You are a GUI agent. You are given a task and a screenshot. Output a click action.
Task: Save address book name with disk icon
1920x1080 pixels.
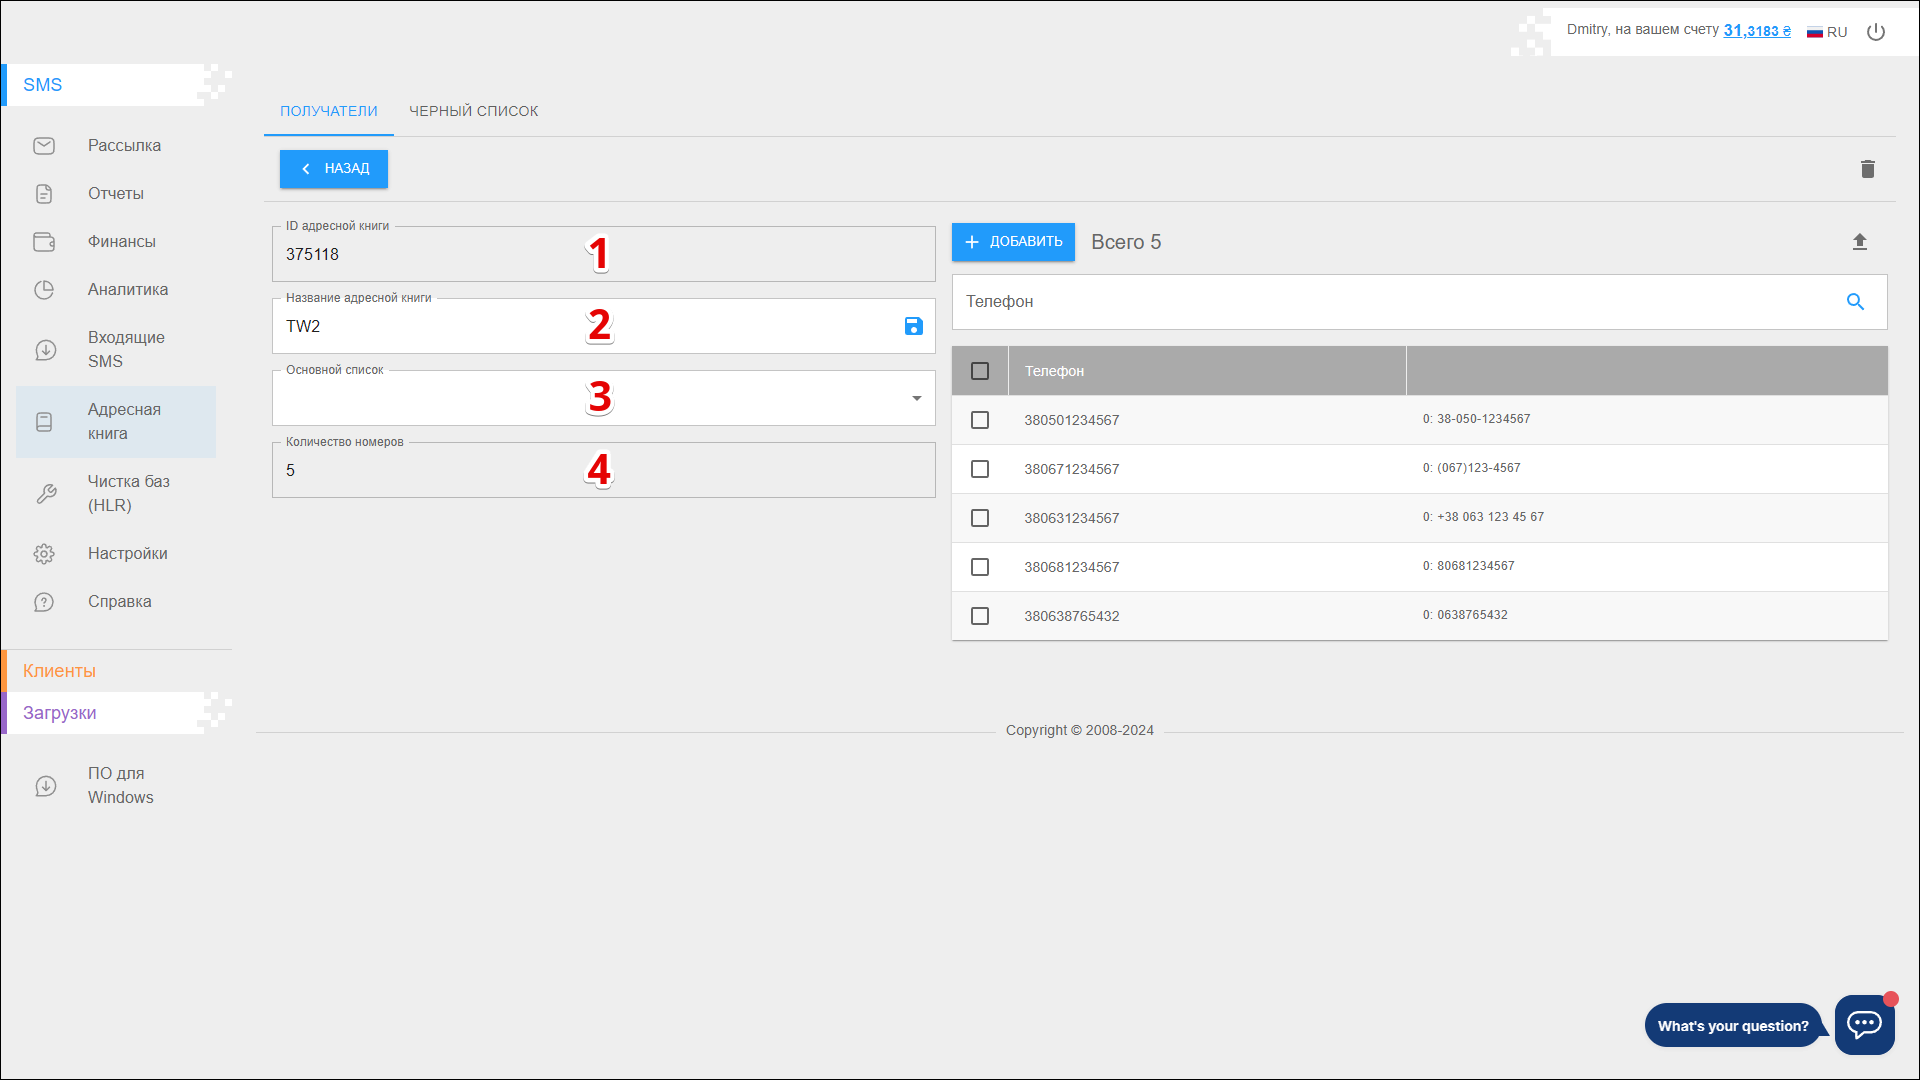913,326
